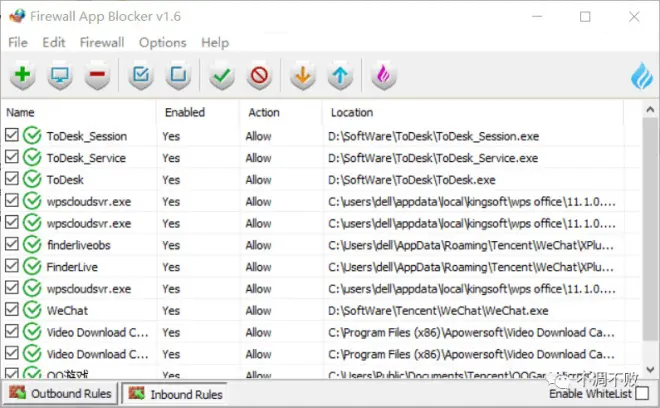This screenshot has width=660, height=408.
Task: Click the pink flame firewall settings icon
Action: tap(383, 76)
